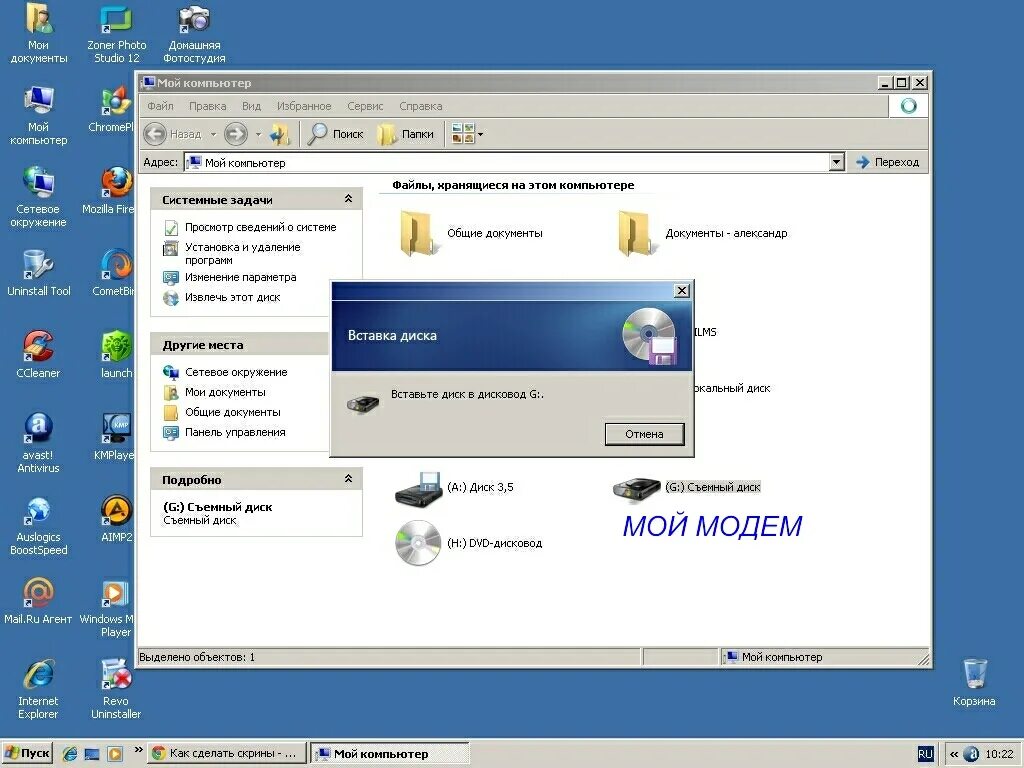Image resolution: width=1024 pixels, height=768 pixels.
Task: Select the (G:) Съемный диск drive
Action: pos(687,488)
